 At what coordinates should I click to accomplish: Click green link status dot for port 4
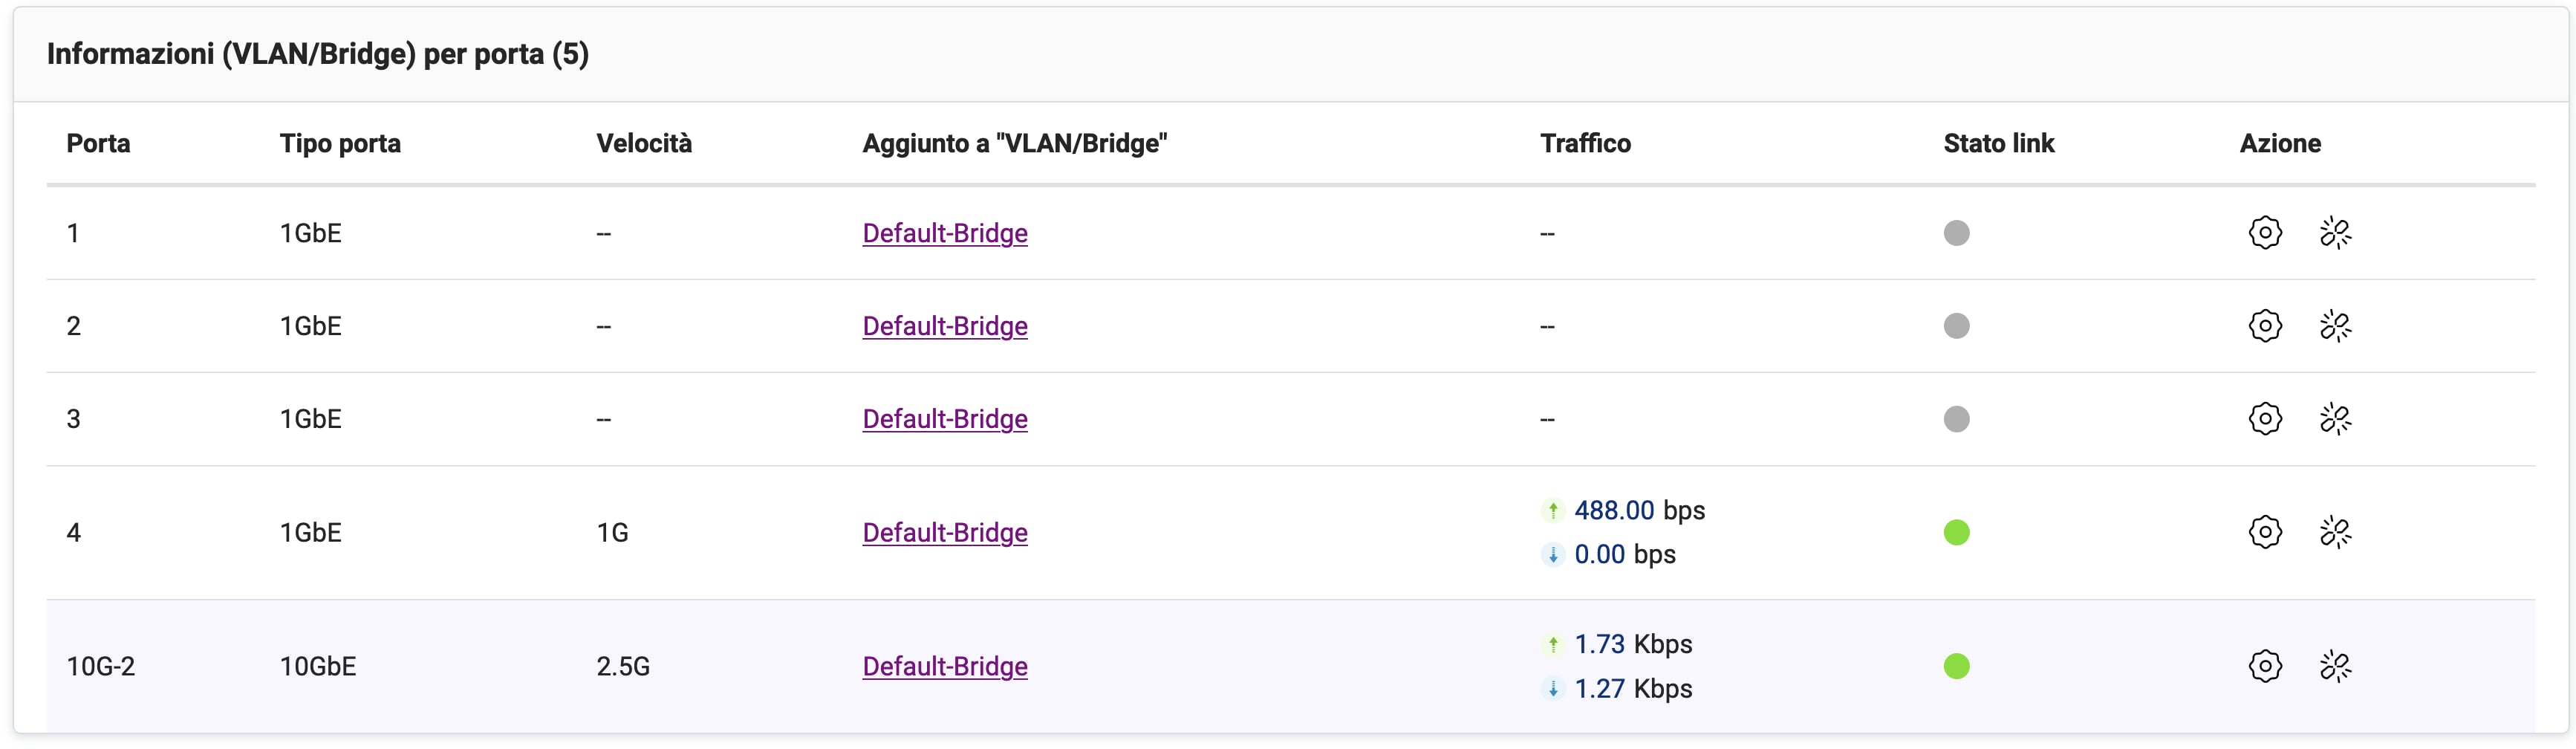point(1956,532)
